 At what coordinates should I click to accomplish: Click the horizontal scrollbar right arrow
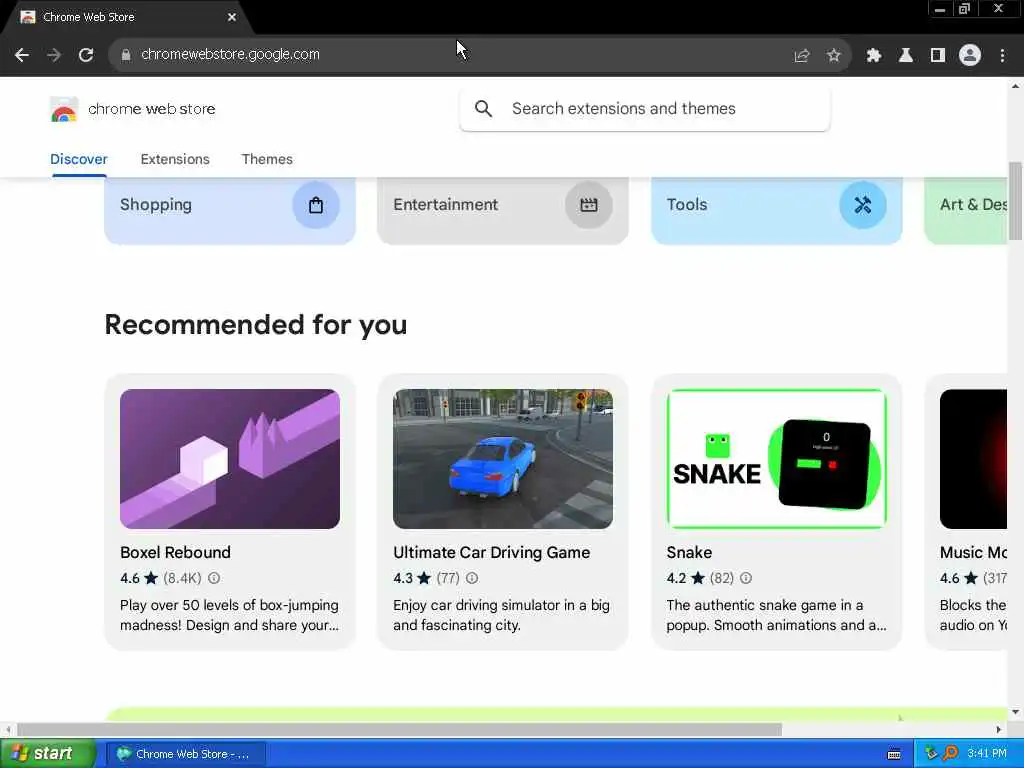pyautogui.click(x=999, y=729)
